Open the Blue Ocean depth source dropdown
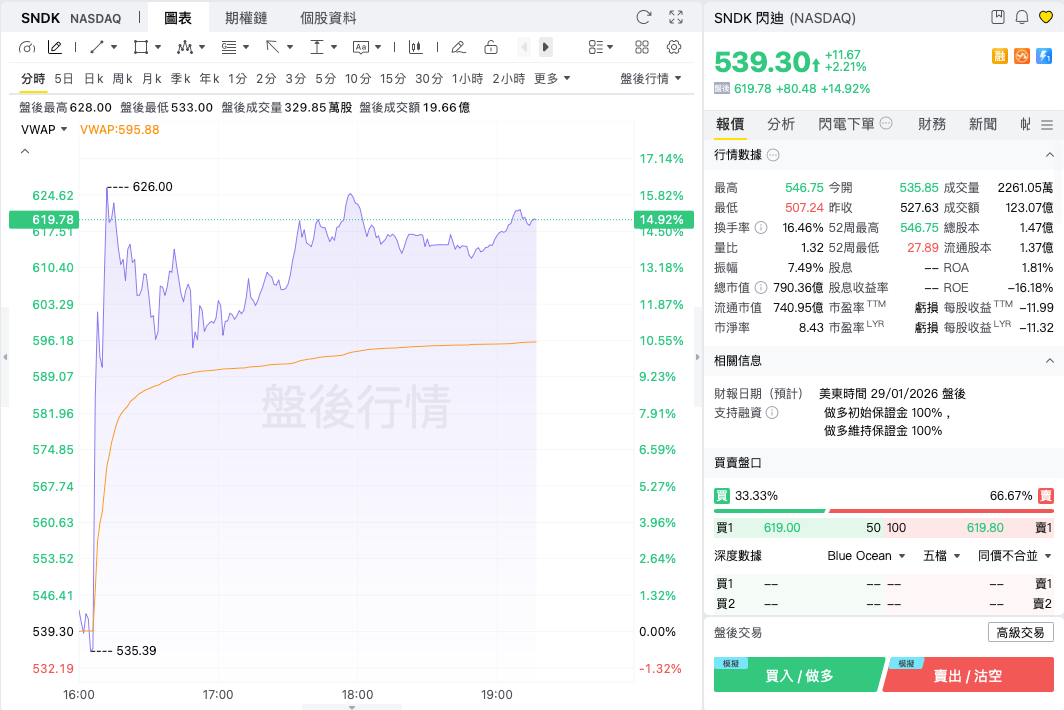 (866, 555)
